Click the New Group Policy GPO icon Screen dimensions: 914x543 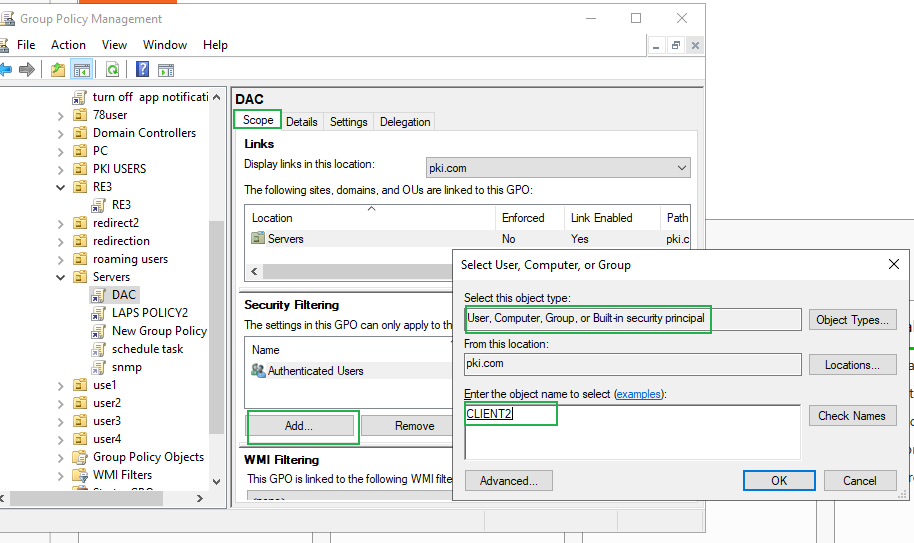click(98, 332)
